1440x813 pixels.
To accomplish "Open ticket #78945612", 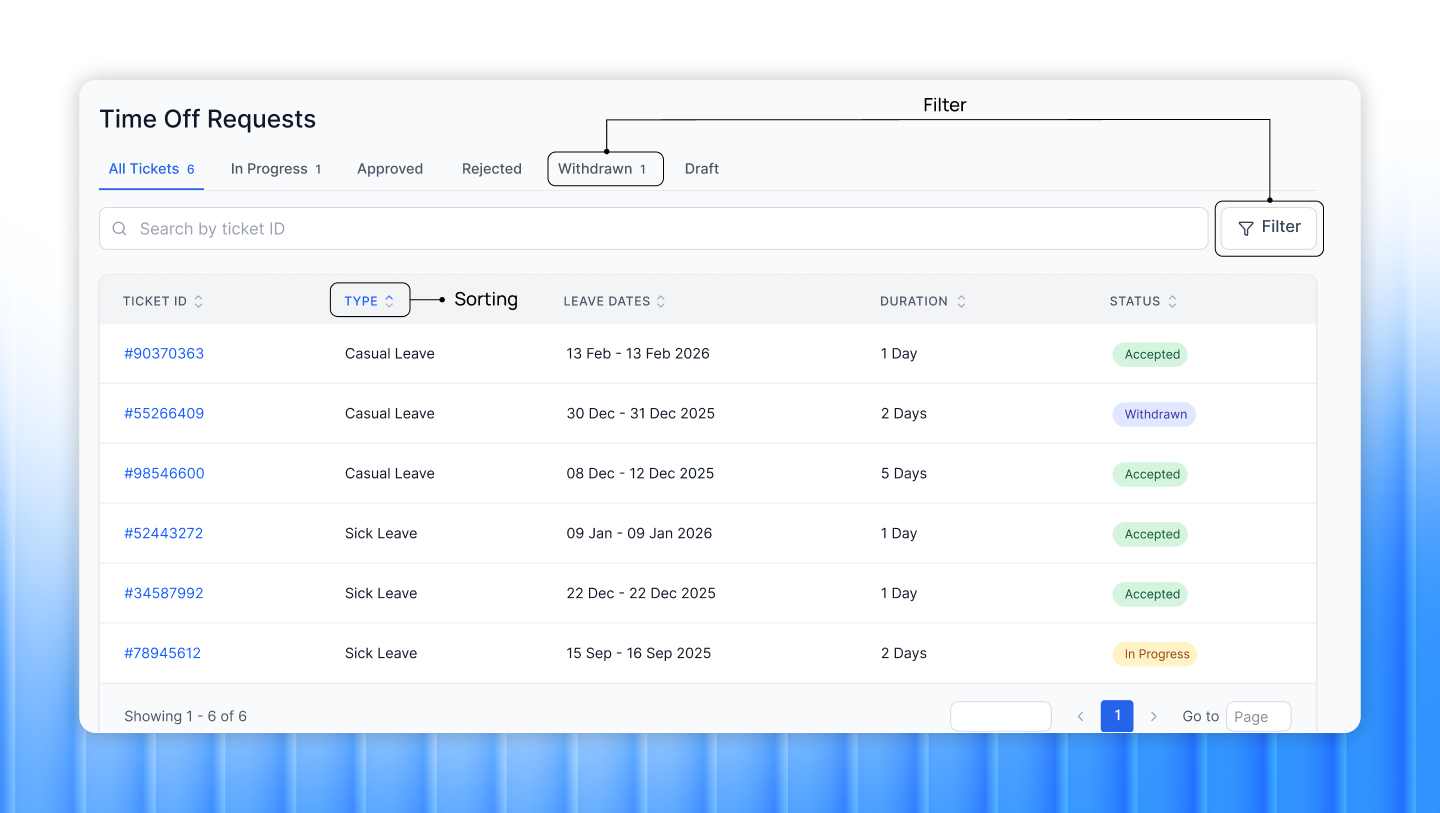I will point(163,653).
